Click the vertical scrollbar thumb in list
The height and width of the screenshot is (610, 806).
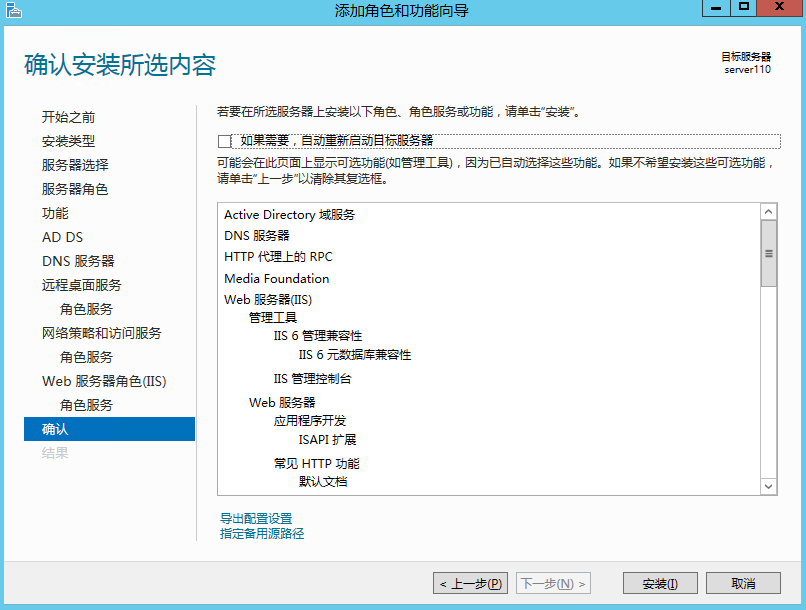(x=768, y=253)
